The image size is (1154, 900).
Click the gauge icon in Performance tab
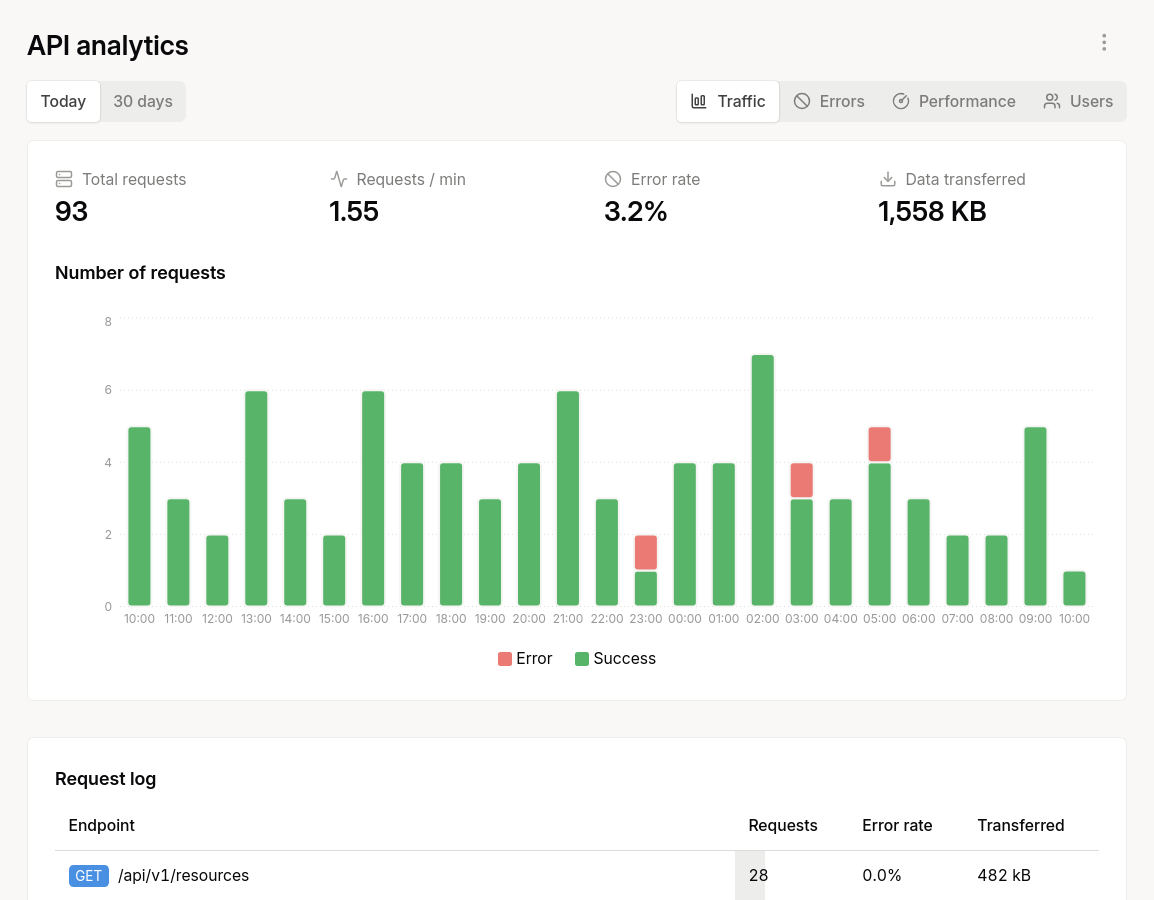[901, 102]
